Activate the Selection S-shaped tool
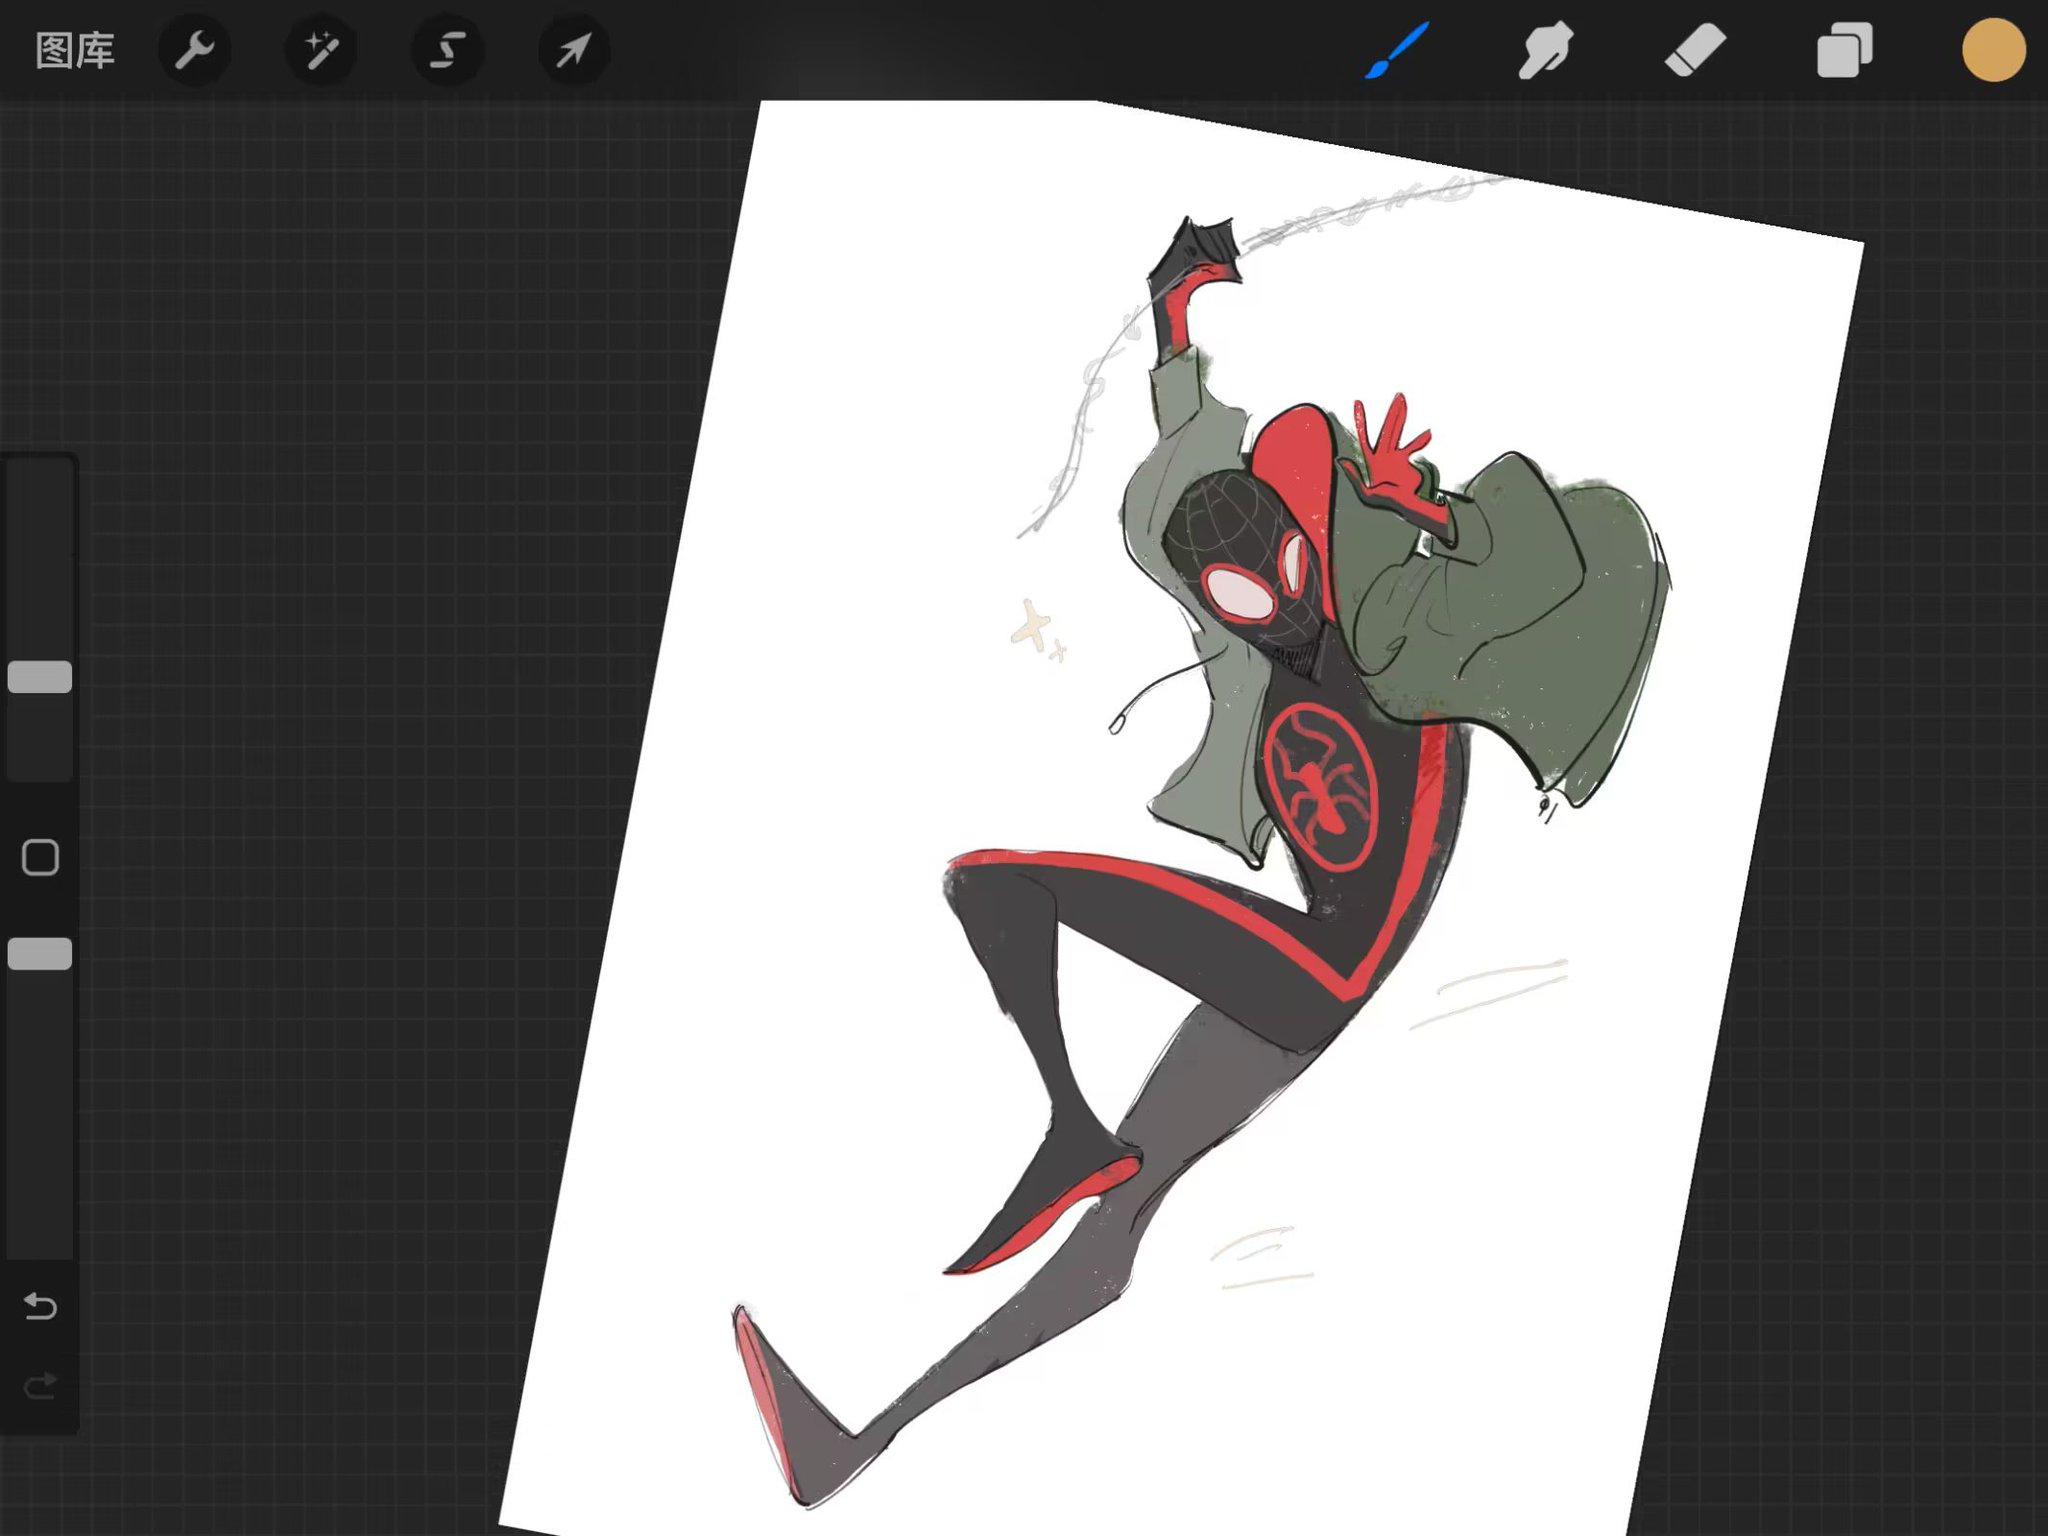 (x=447, y=50)
